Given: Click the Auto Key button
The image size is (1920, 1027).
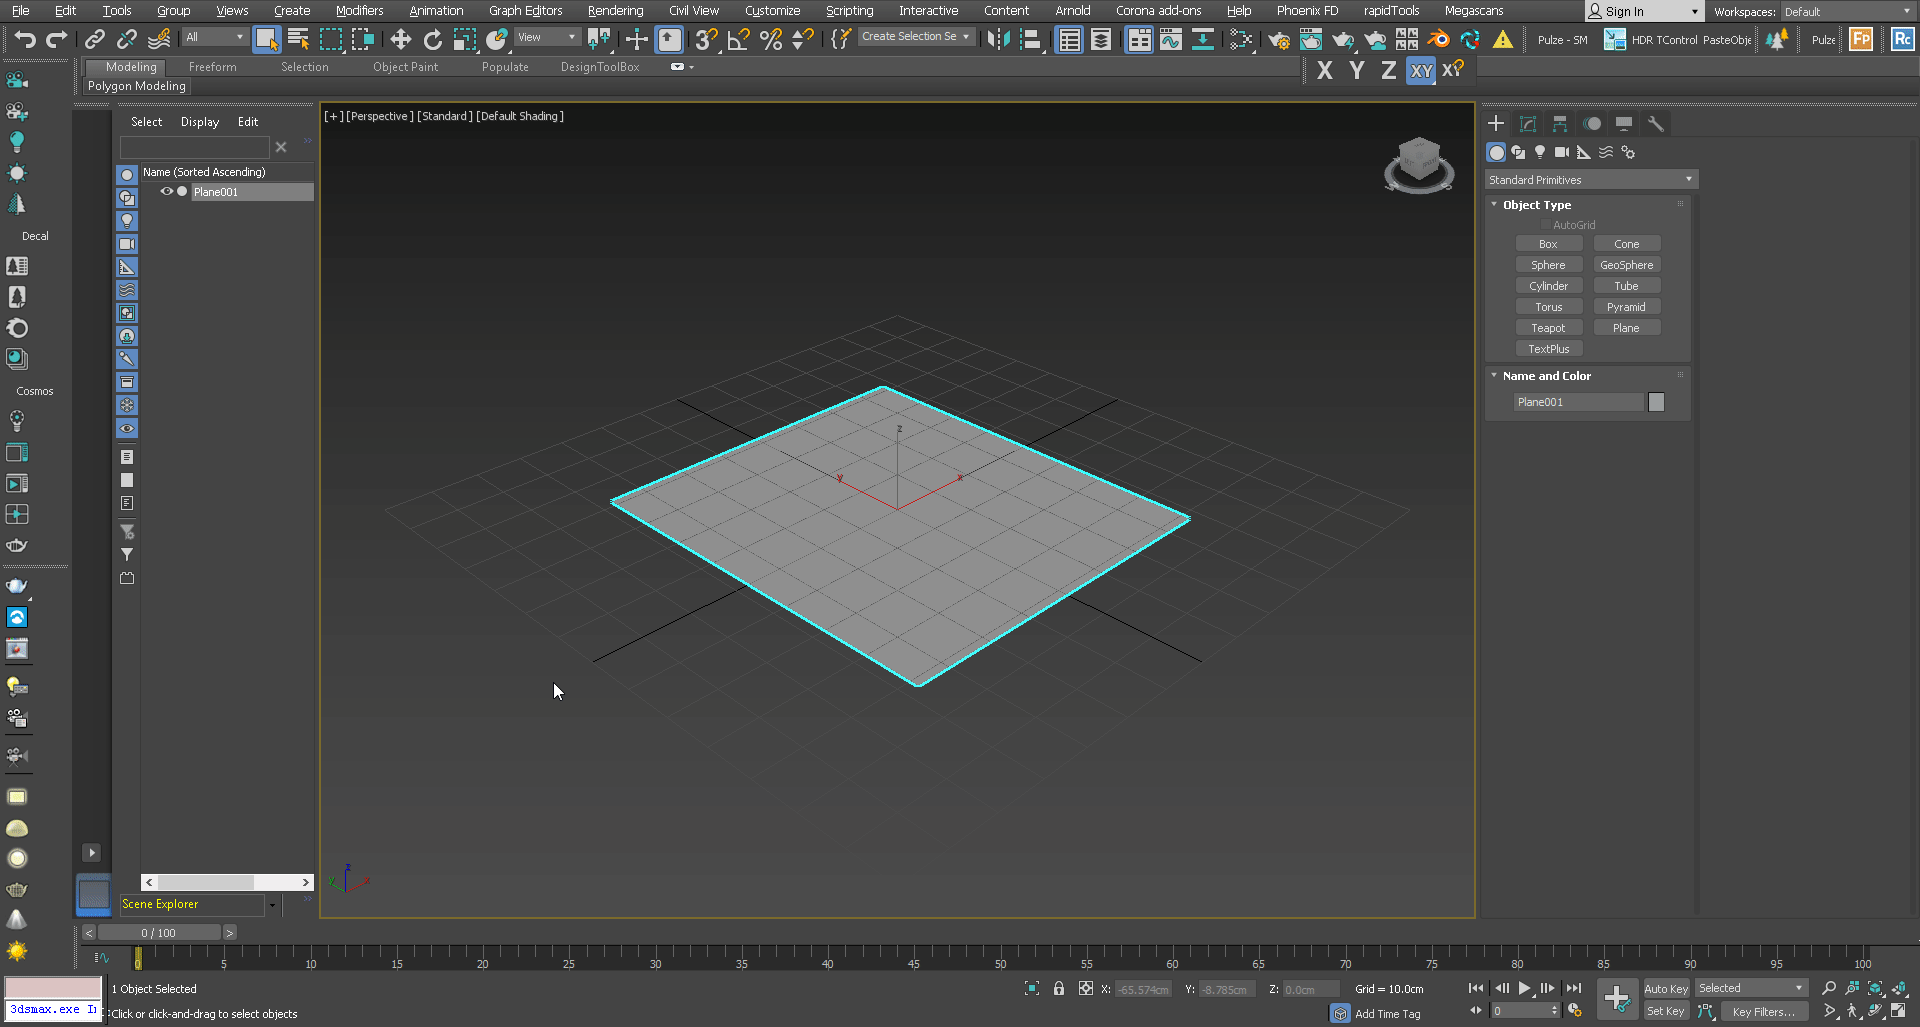Looking at the screenshot, I should pos(1666,989).
